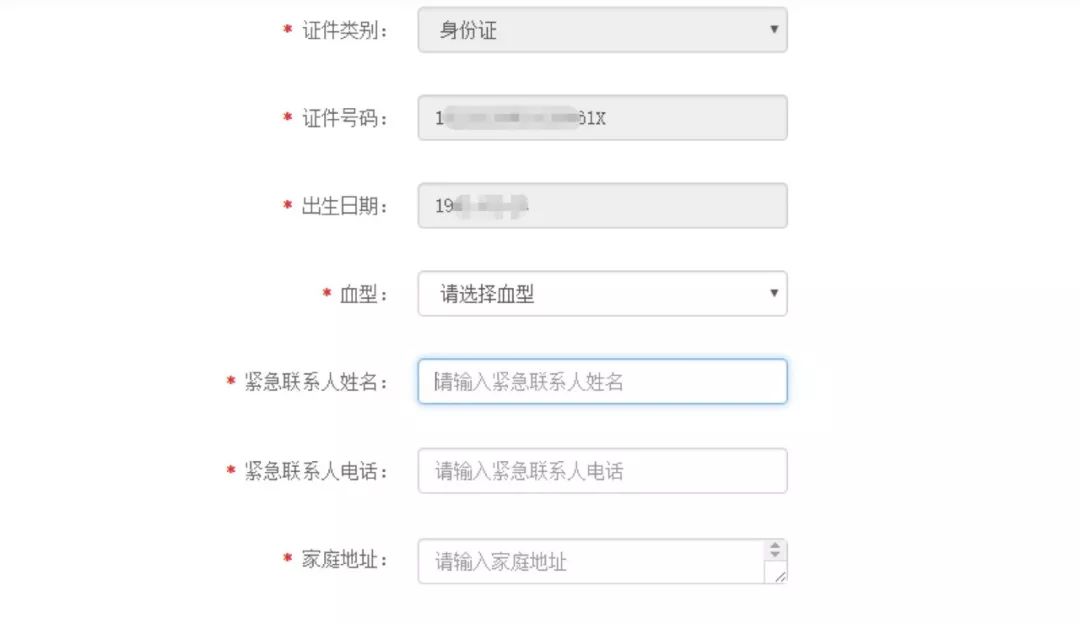Click the 证件号码 ID number field
Viewport: 1080px width, 624px height.
(x=600, y=118)
